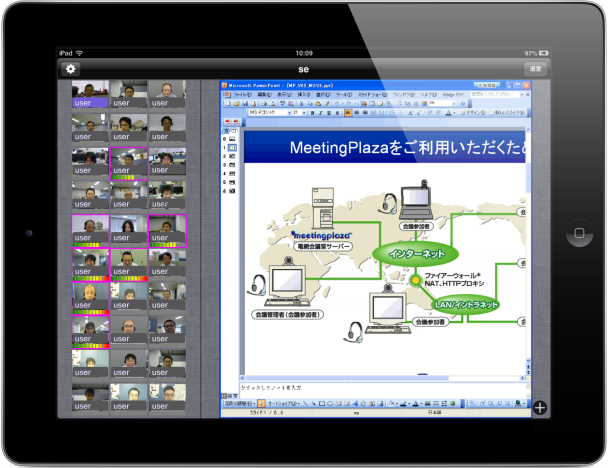Image resolution: width=608 pixels, height=468 pixels.
Task: Select the Arrow drawing tool
Action: [x=313, y=403]
